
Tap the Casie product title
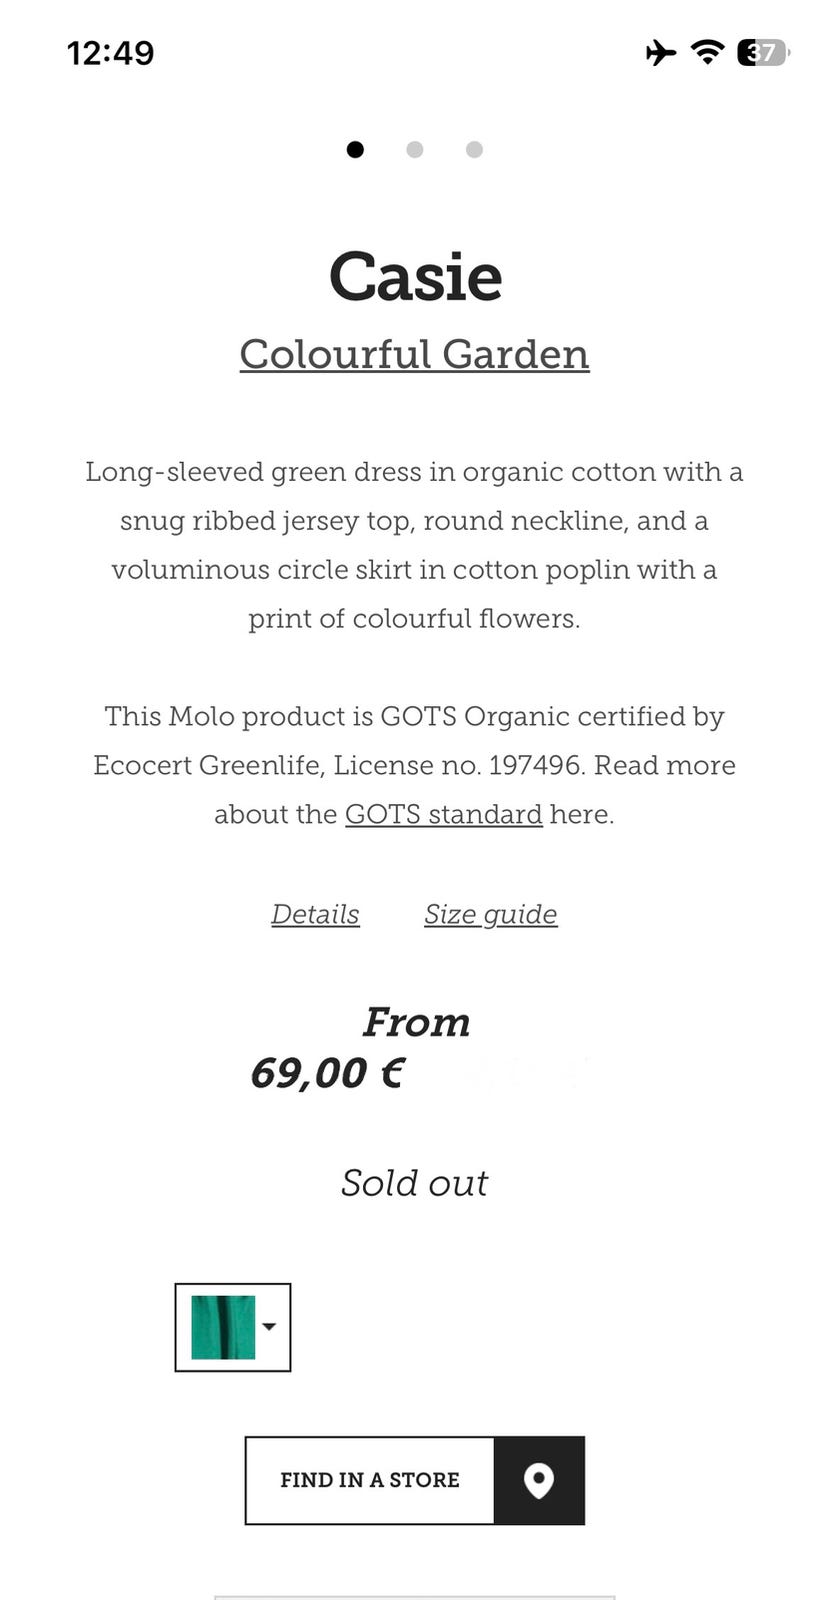pos(415,277)
